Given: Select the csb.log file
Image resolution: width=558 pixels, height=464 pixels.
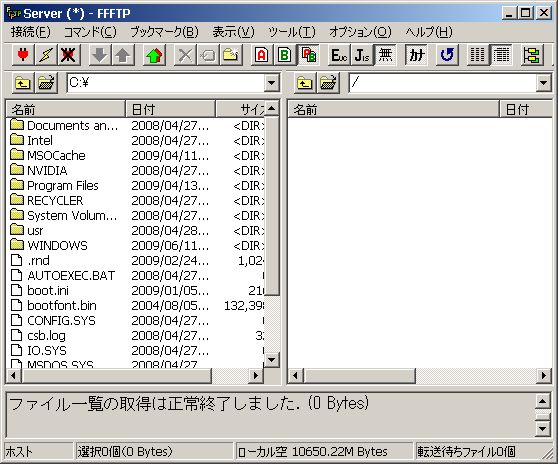Looking at the screenshot, I should click(x=38, y=336).
